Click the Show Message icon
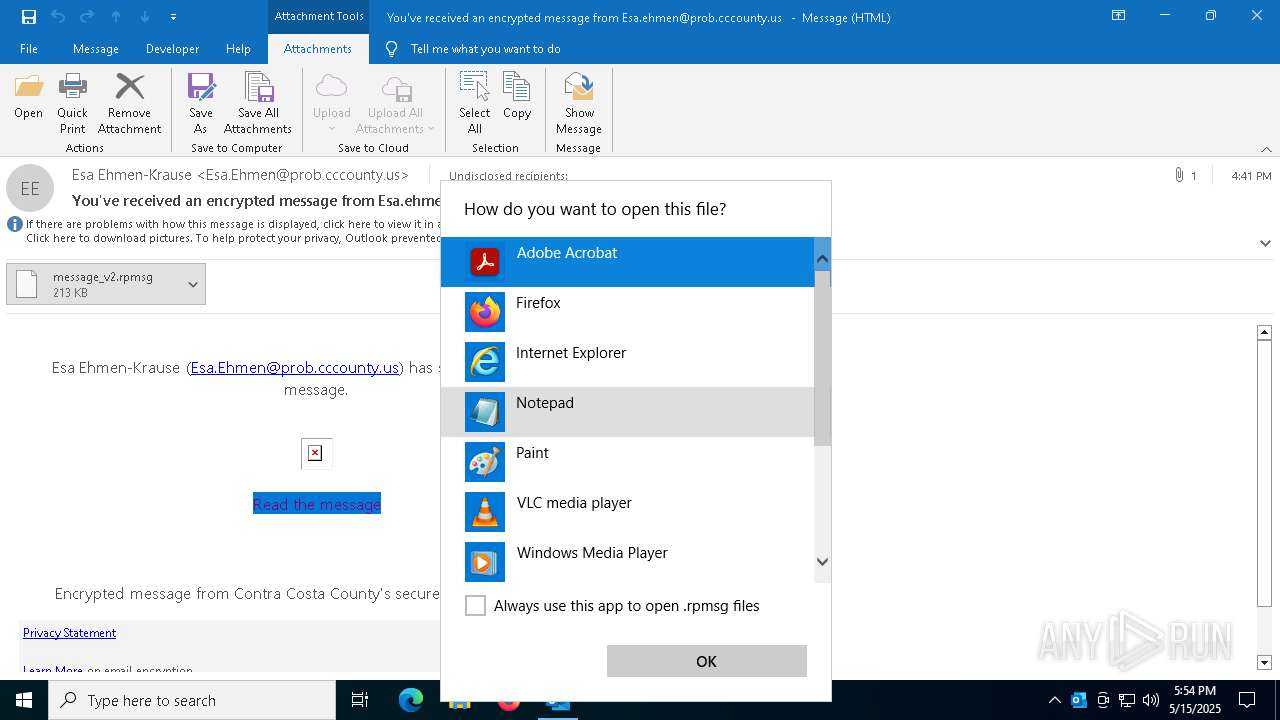 point(579,104)
